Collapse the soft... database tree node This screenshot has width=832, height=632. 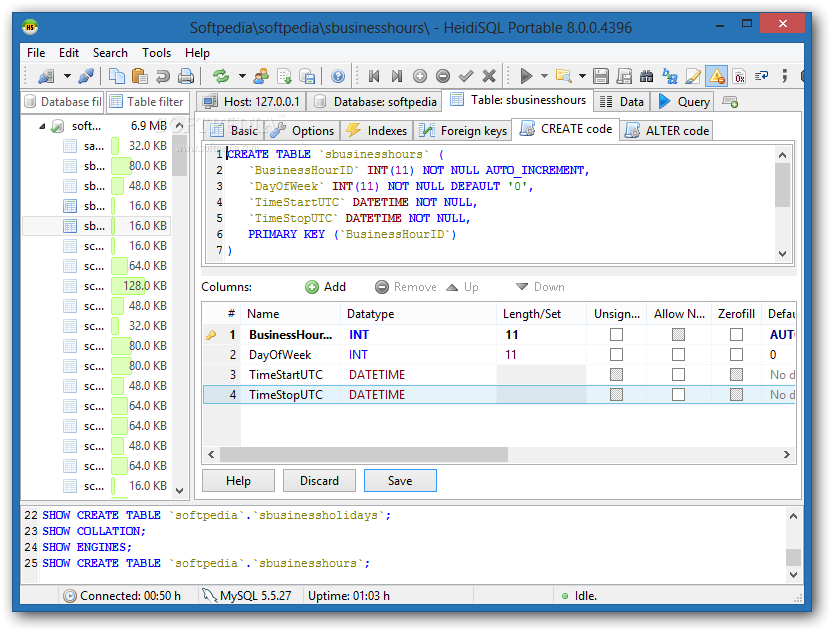tap(42, 126)
